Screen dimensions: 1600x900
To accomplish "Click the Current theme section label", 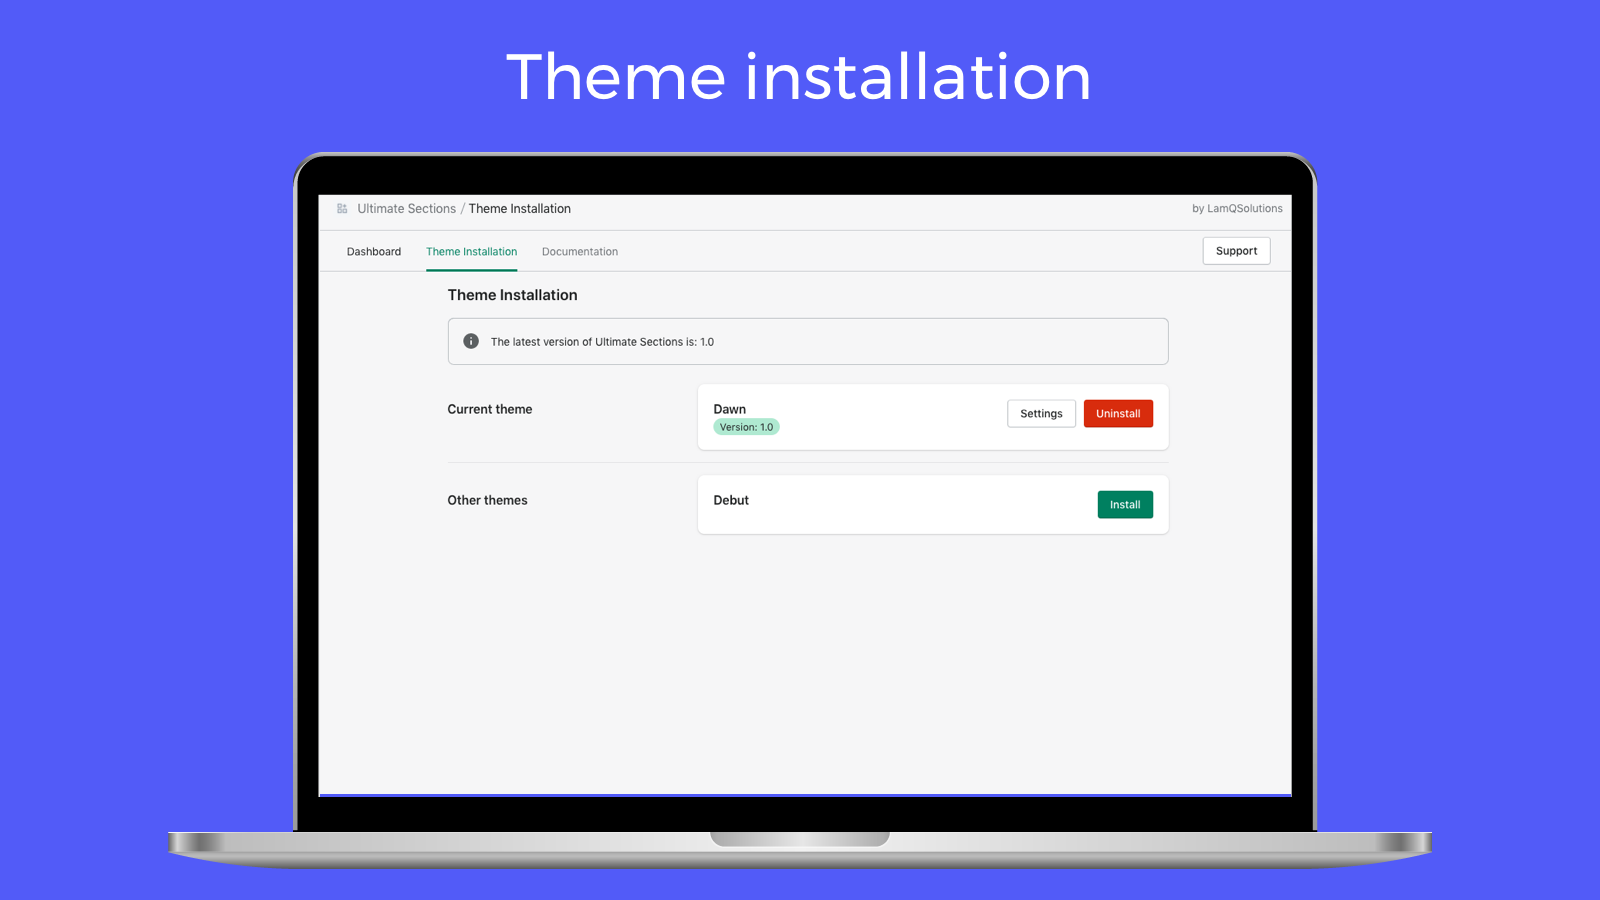I will (x=490, y=409).
